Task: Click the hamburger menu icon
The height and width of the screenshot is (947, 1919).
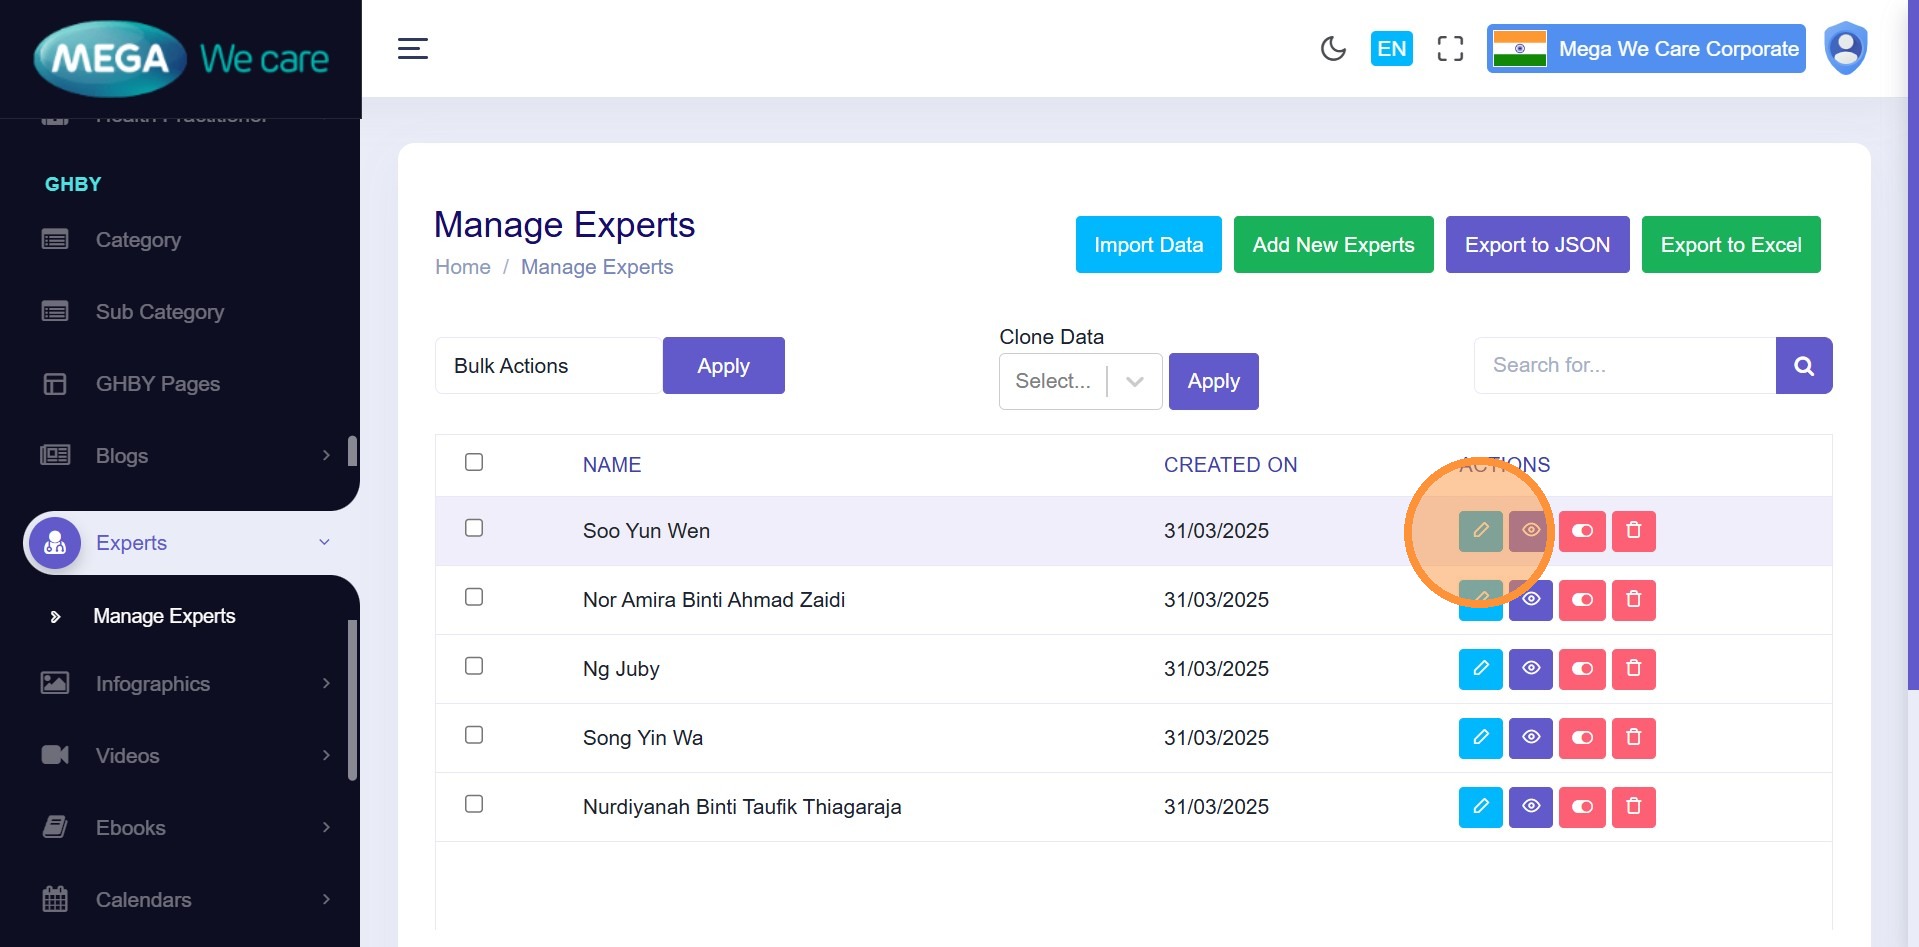Action: click(413, 49)
